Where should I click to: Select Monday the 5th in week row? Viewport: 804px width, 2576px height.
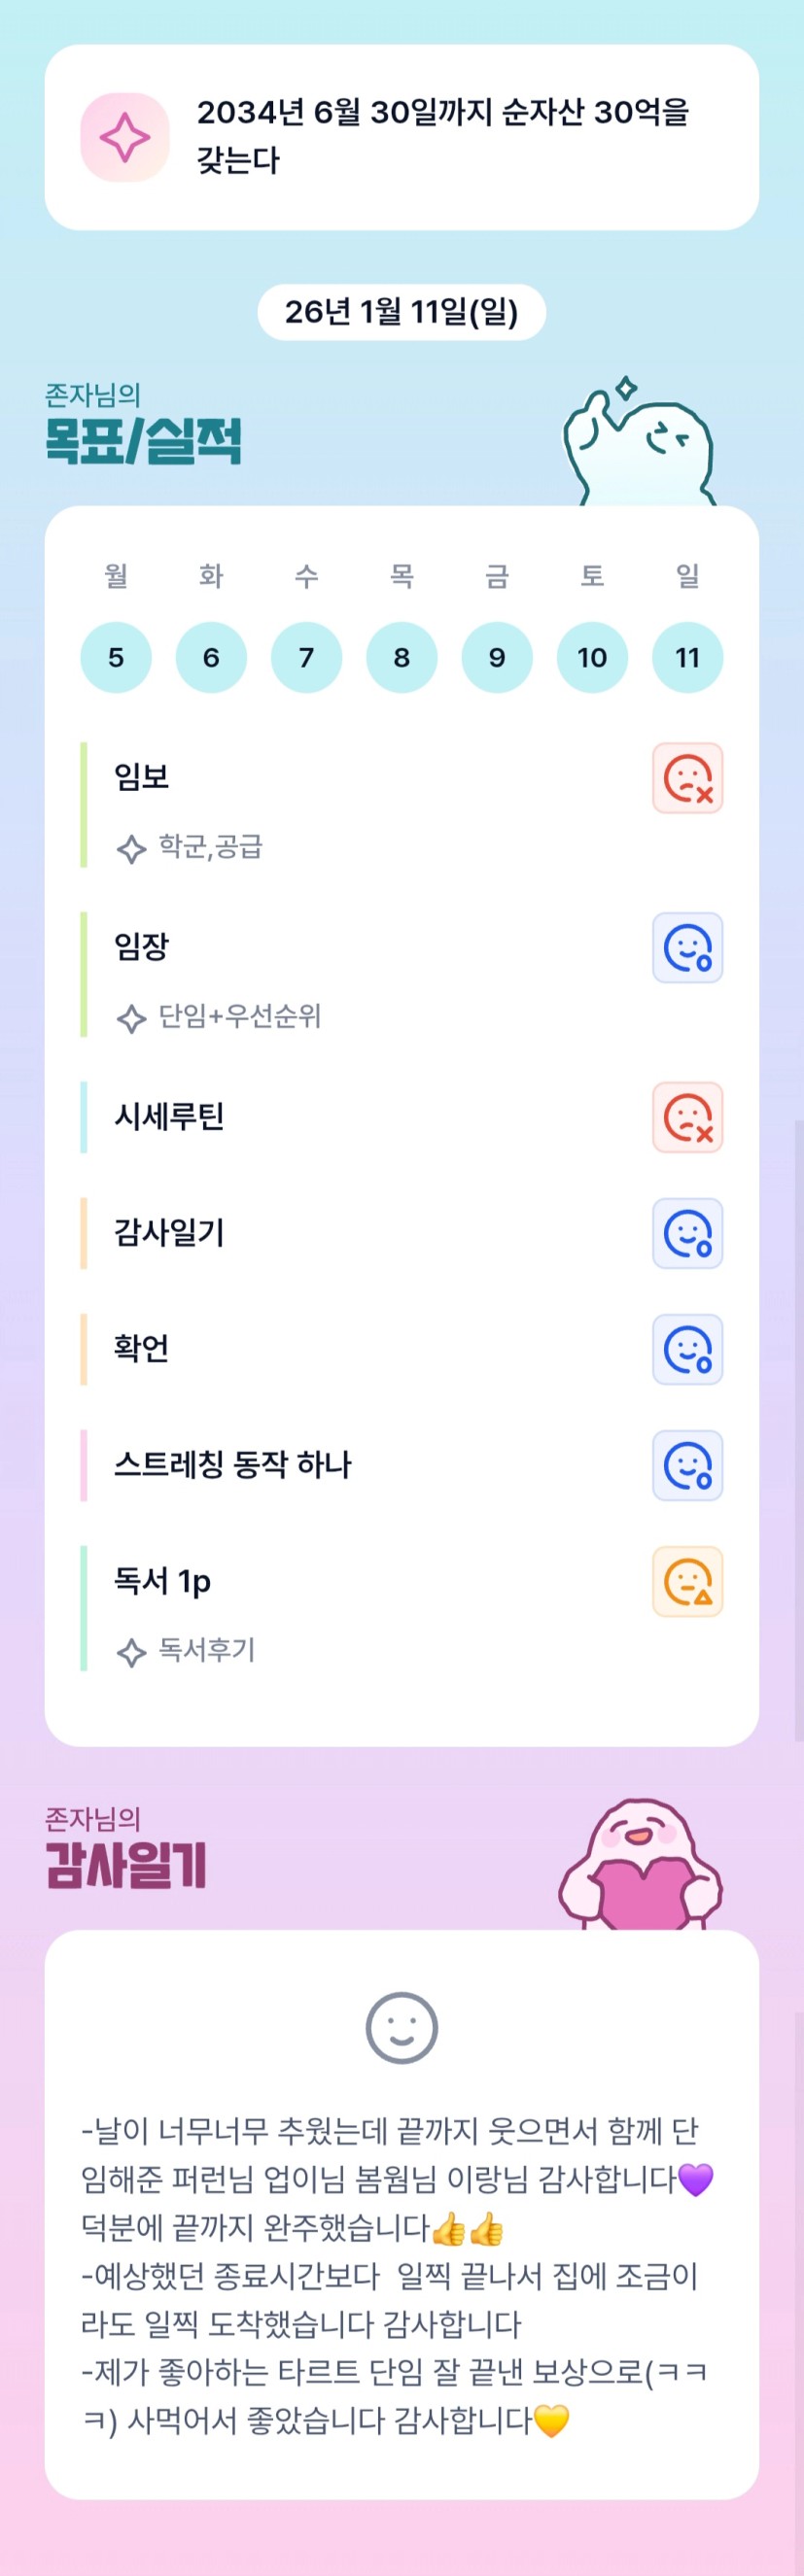click(x=116, y=657)
